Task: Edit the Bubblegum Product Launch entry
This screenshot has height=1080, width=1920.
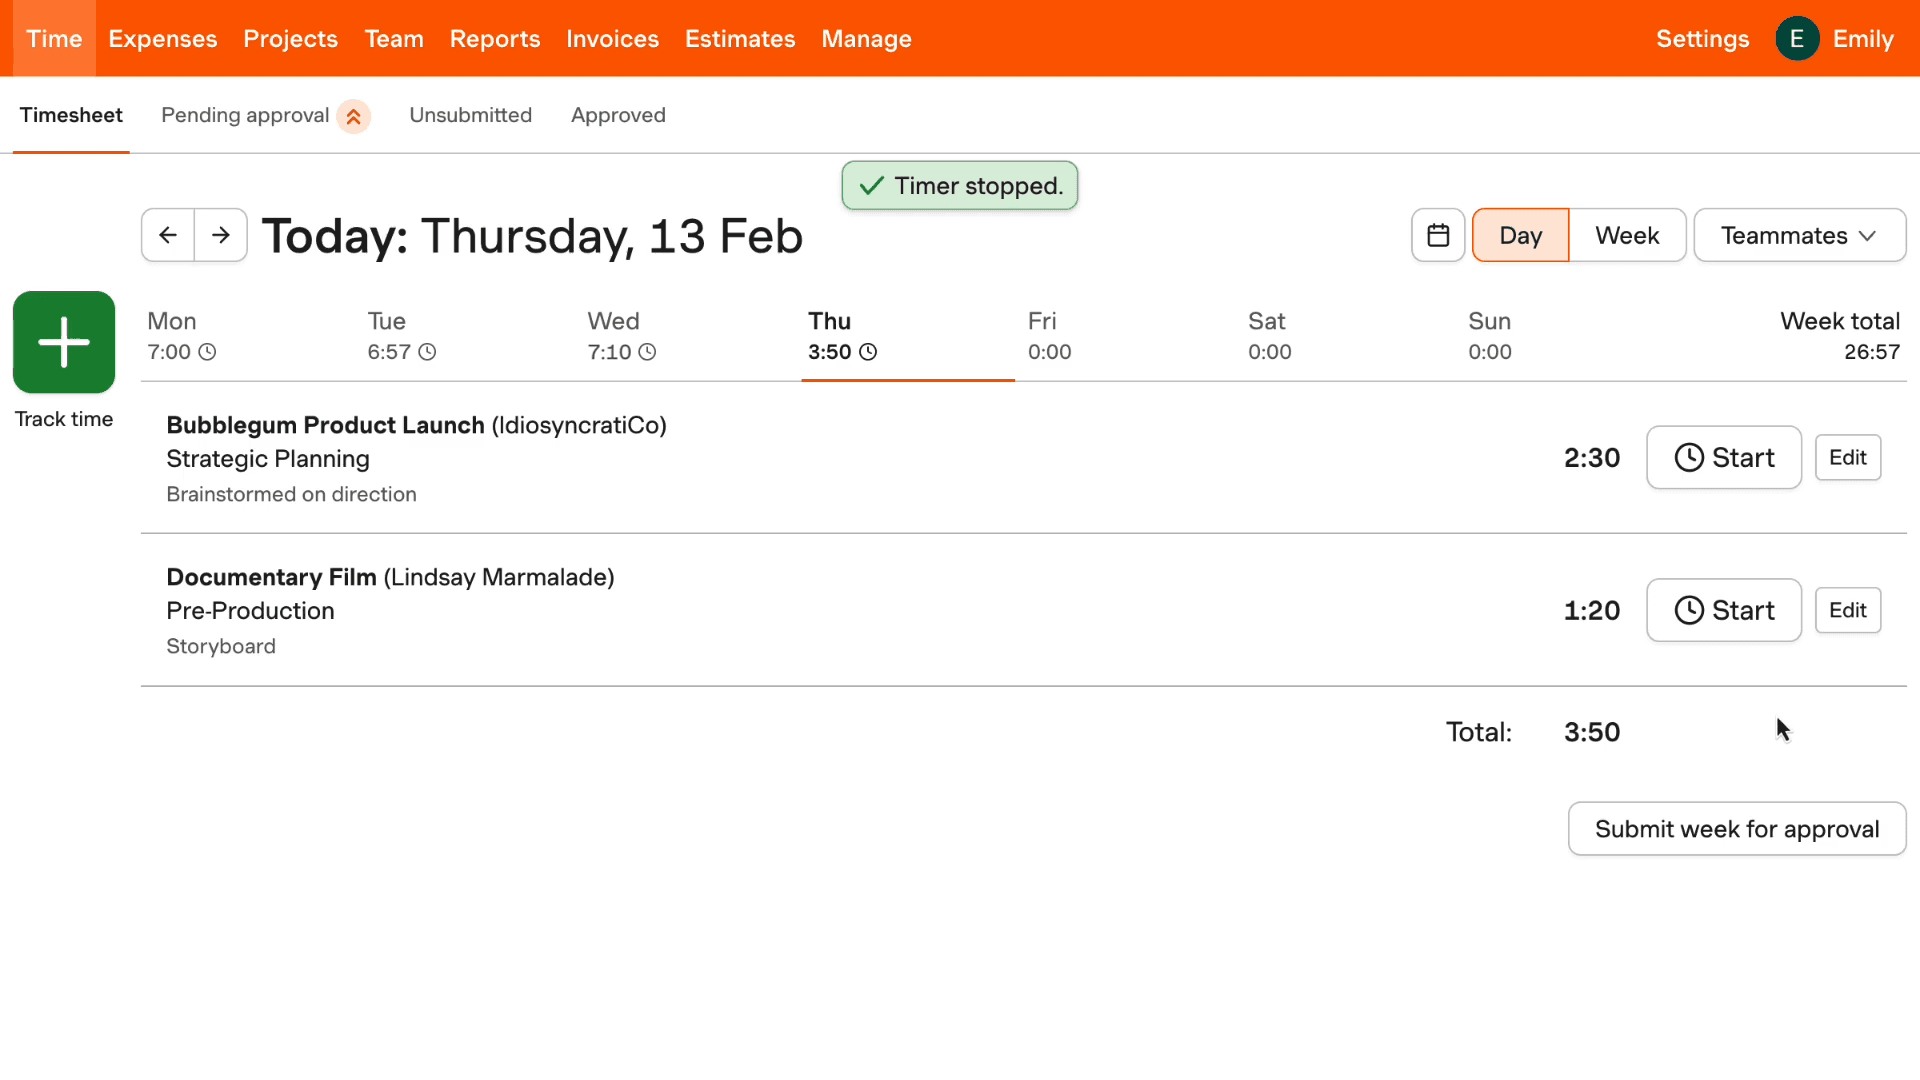Action: 1848,458
